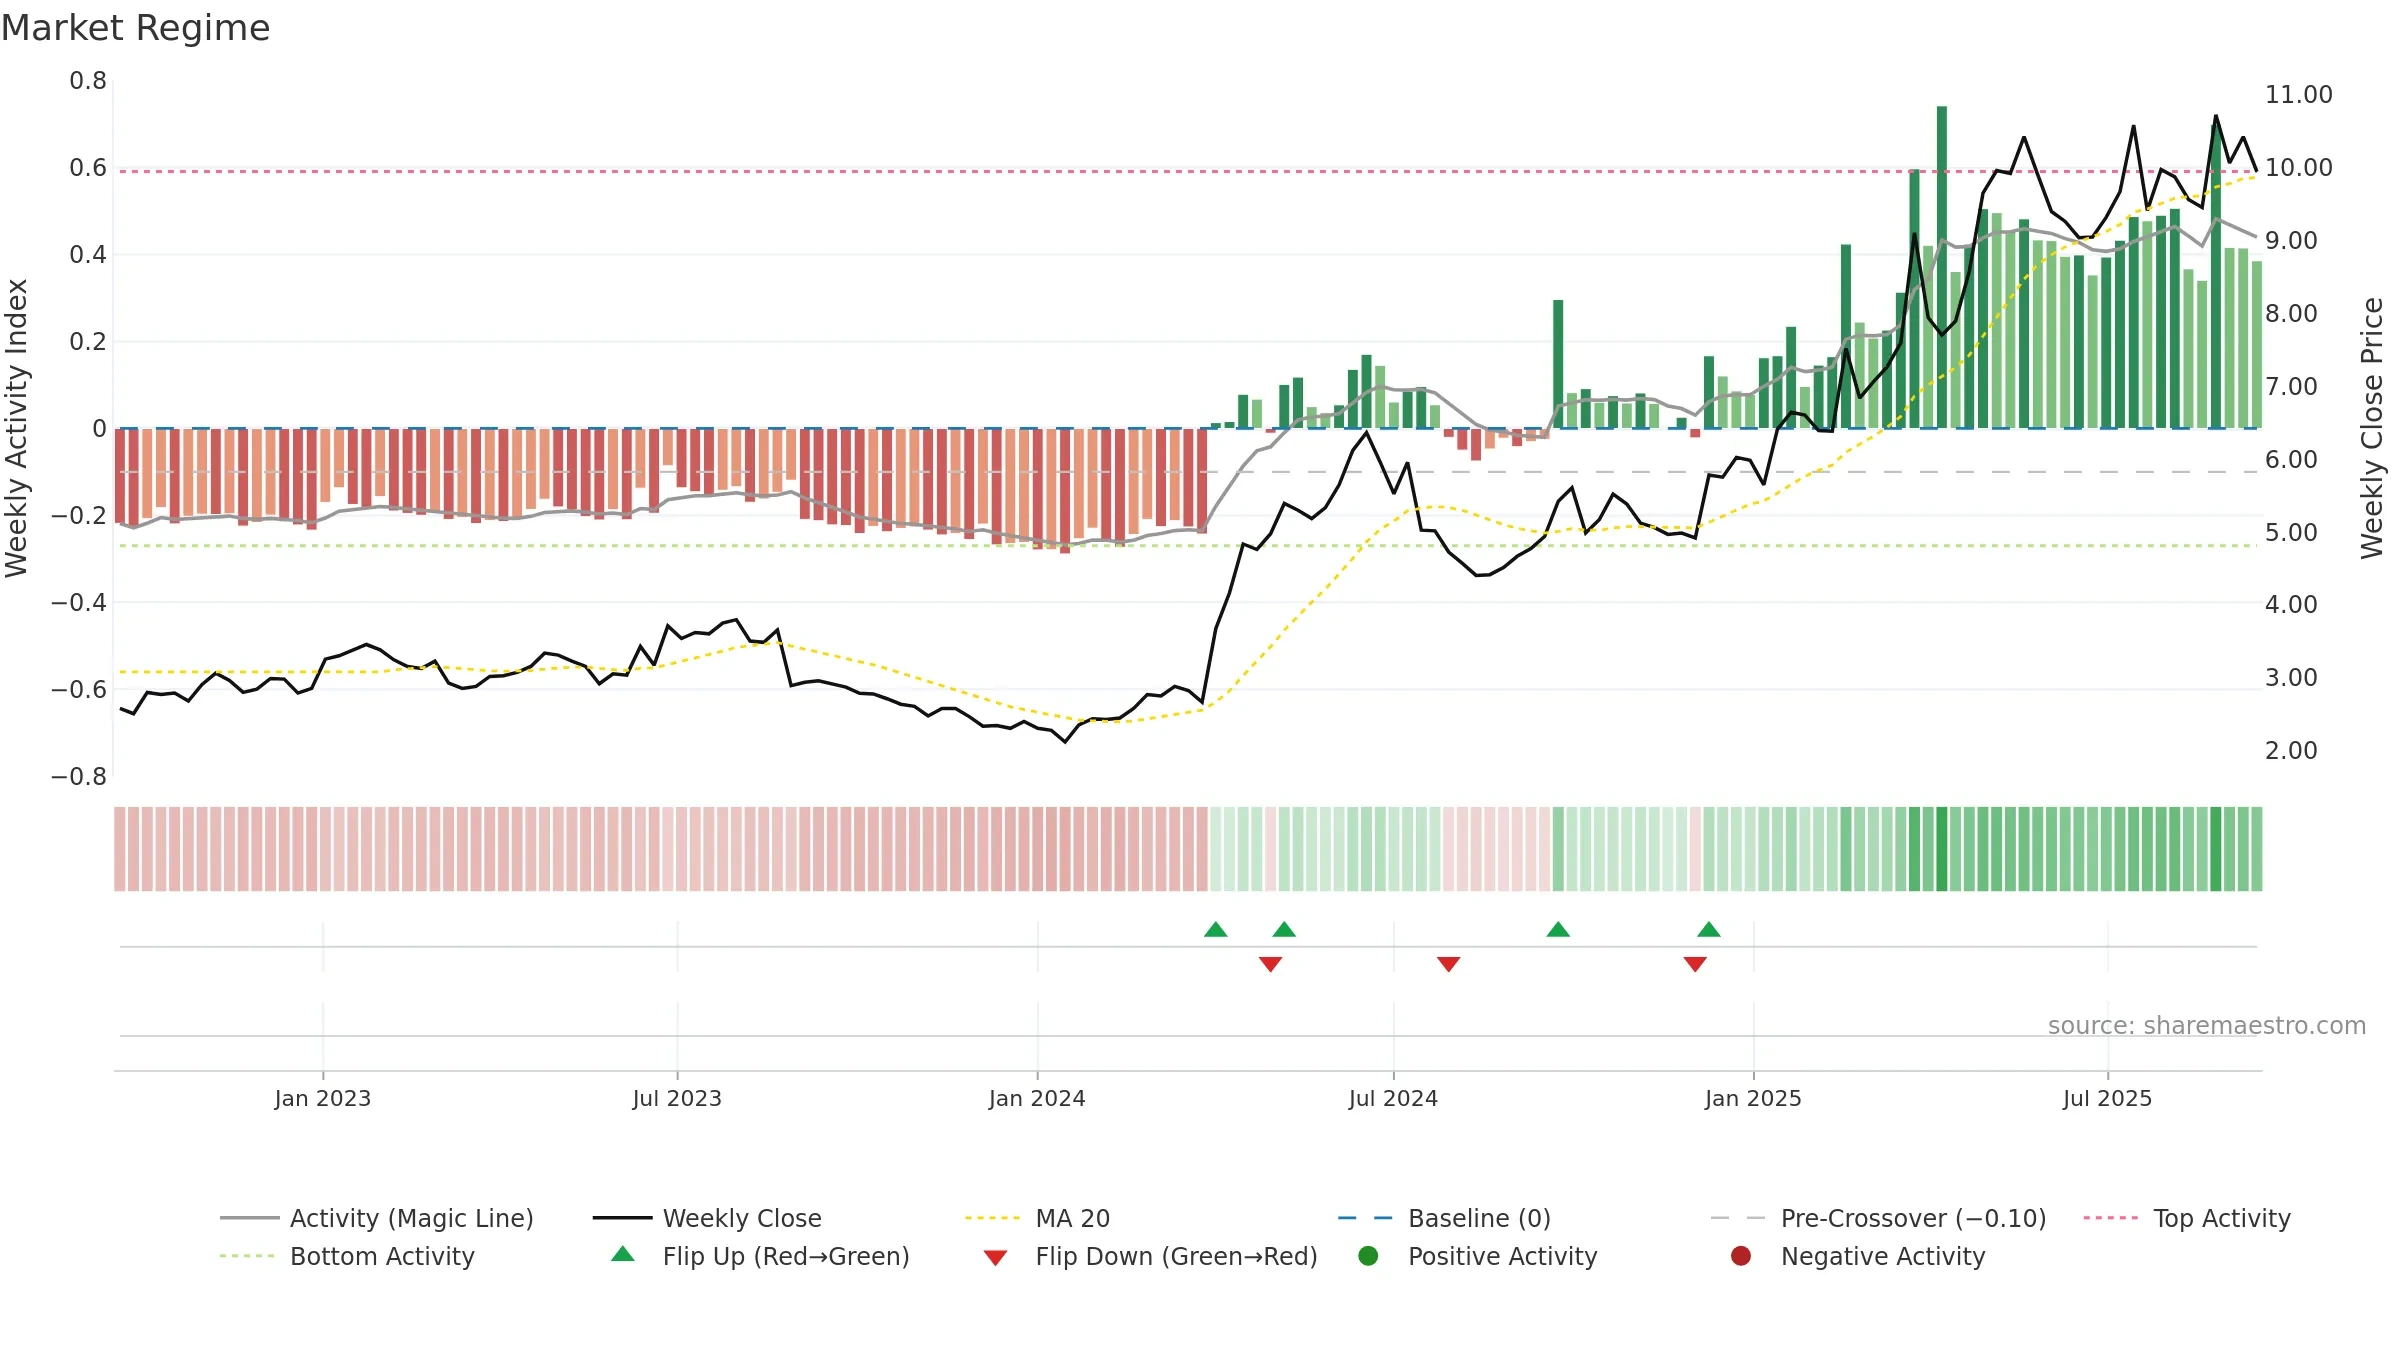
Task: Click the Jul 2025 x-axis label
Action: 2107,1098
